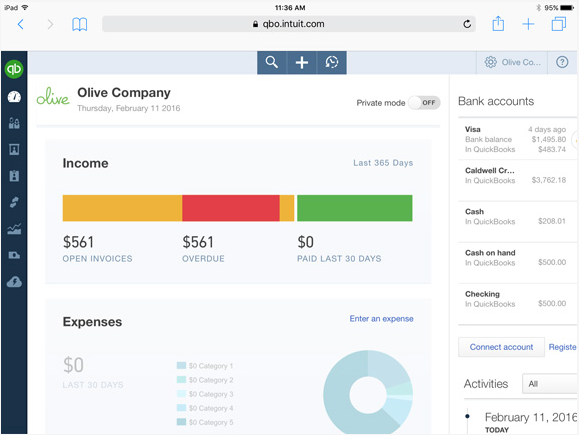Image resolution: width=583 pixels, height=435 pixels.
Task: Tap the Safari back arrow
Action: (21, 25)
